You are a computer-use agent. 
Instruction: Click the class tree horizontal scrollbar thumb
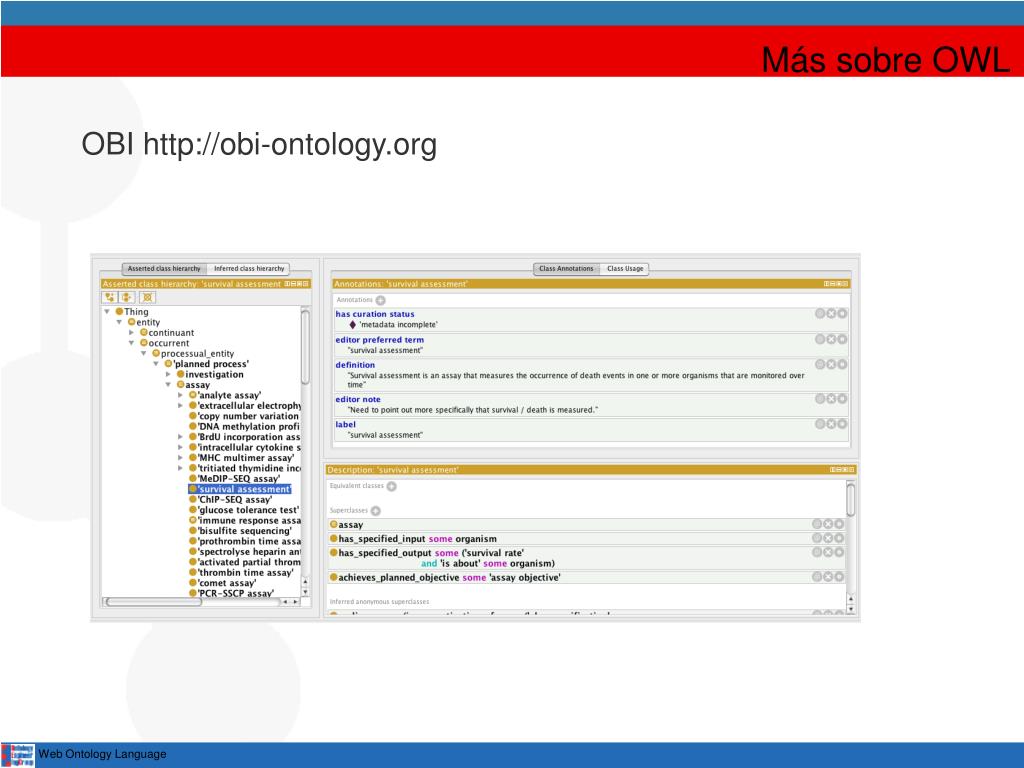click(x=154, y=602)
